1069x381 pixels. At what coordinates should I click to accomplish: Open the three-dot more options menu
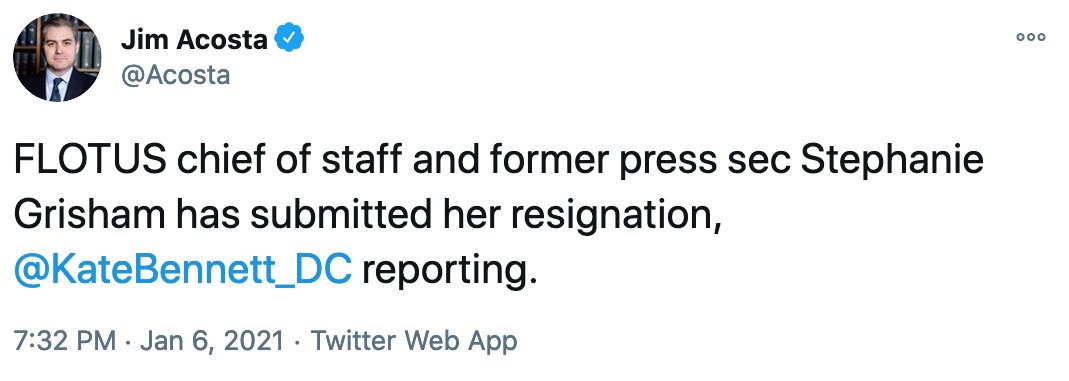(1030, 37)
